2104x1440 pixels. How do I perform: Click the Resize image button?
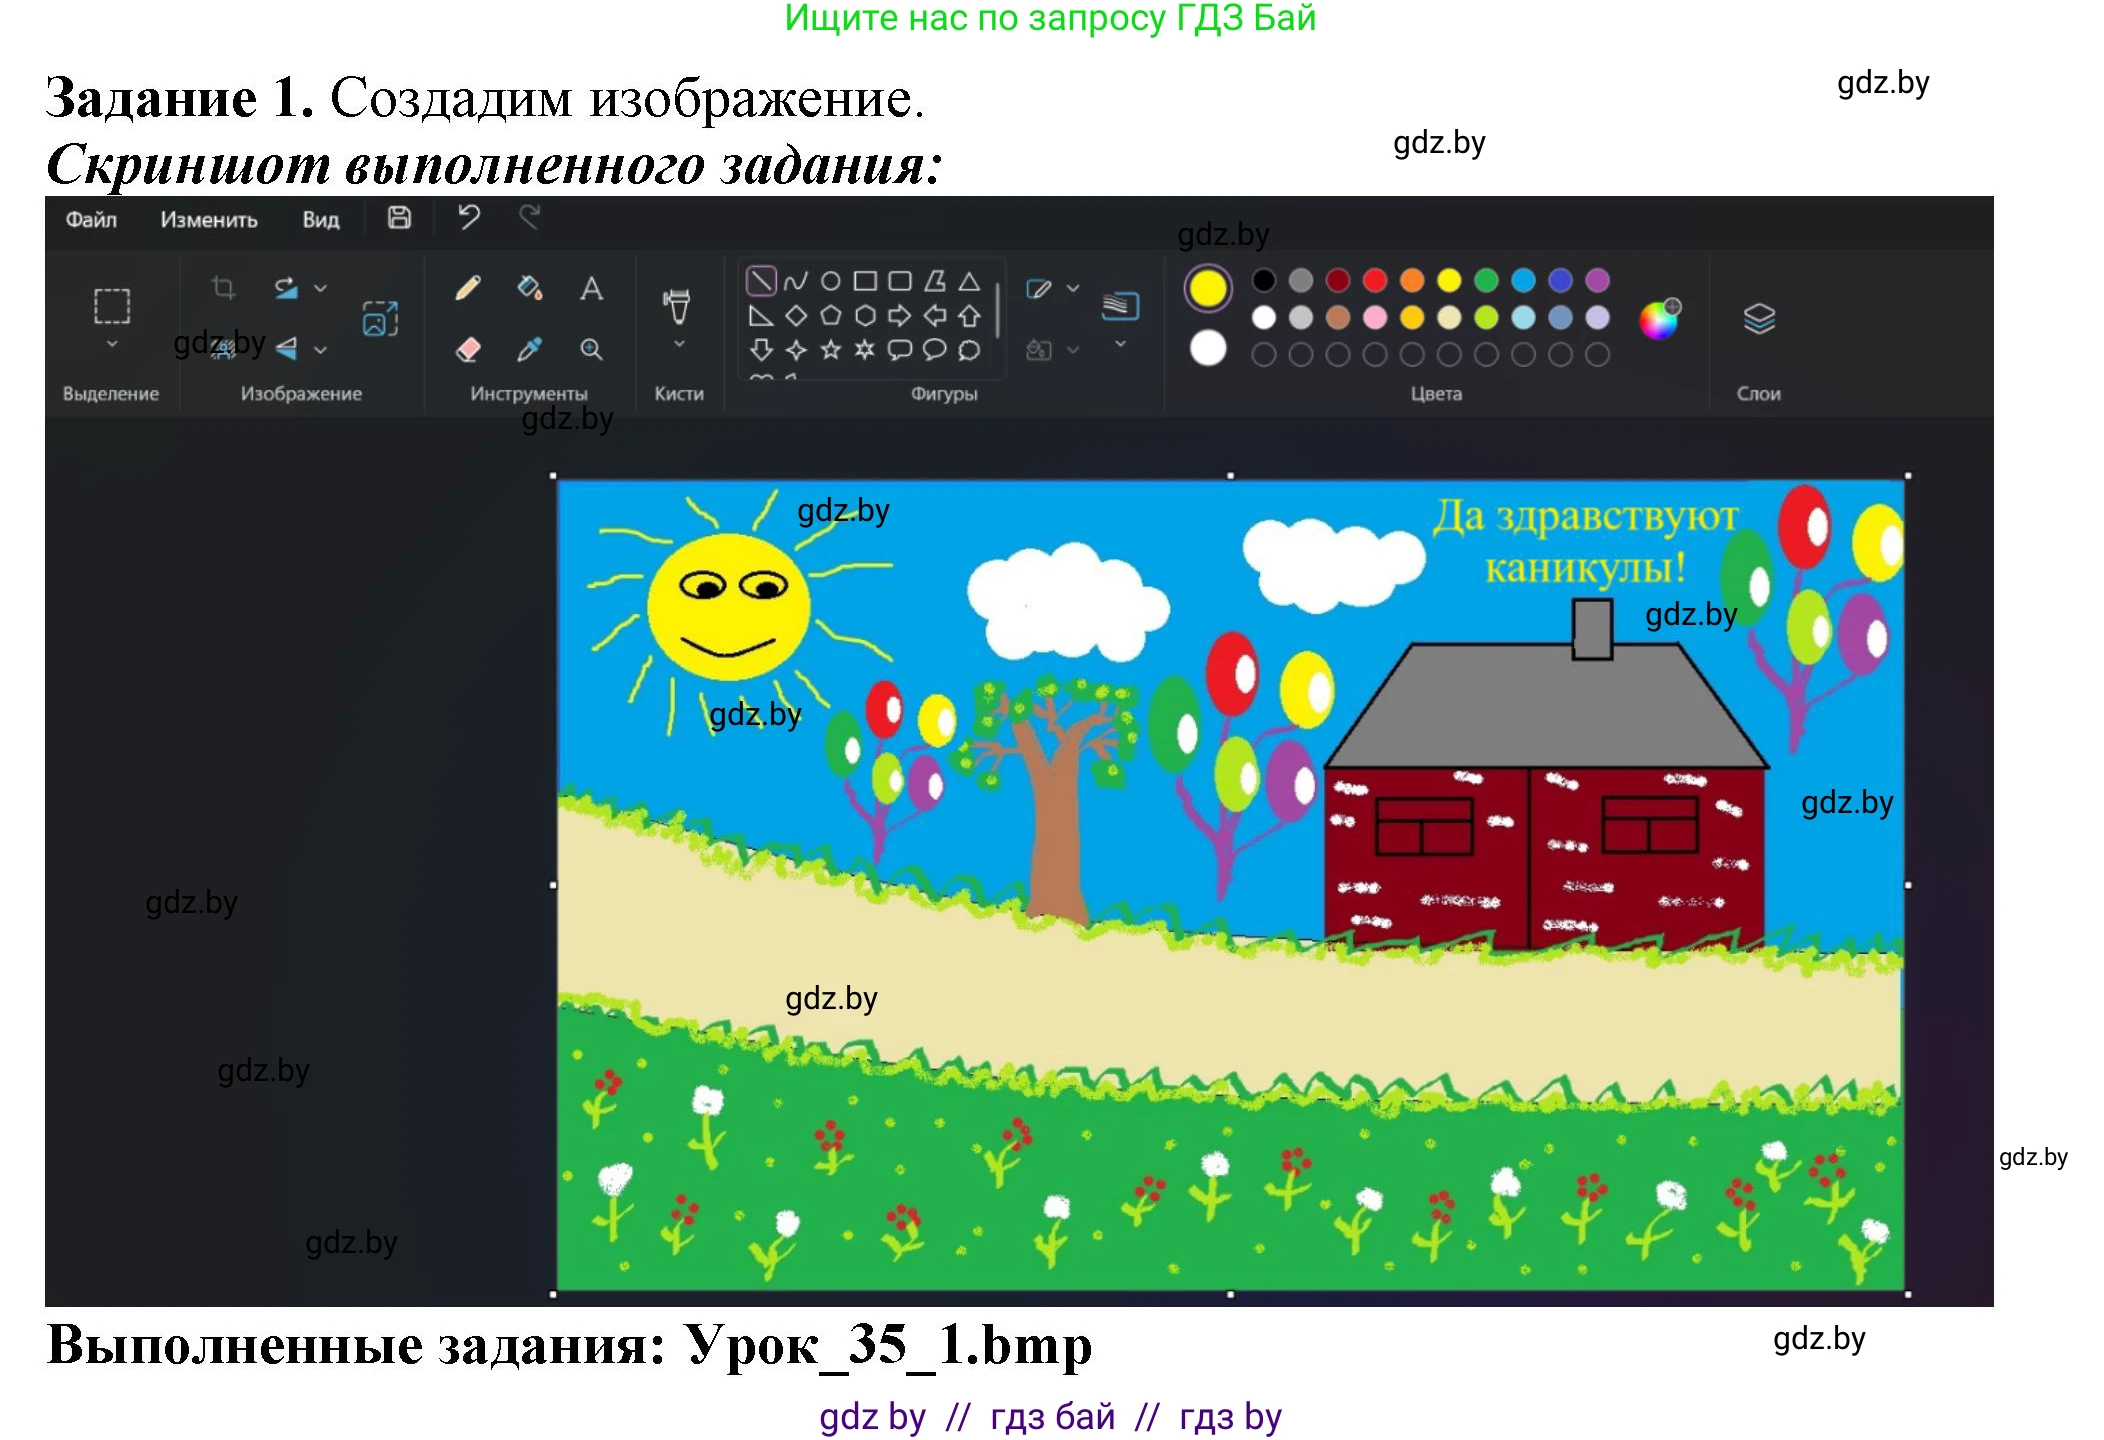pyautogui.click(x=379, y=319)
